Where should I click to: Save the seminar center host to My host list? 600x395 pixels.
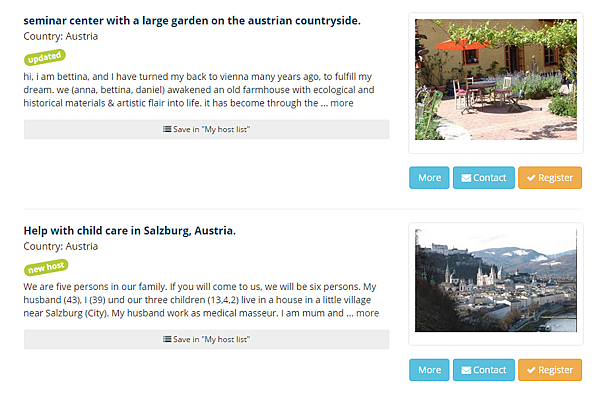(207, 129)
